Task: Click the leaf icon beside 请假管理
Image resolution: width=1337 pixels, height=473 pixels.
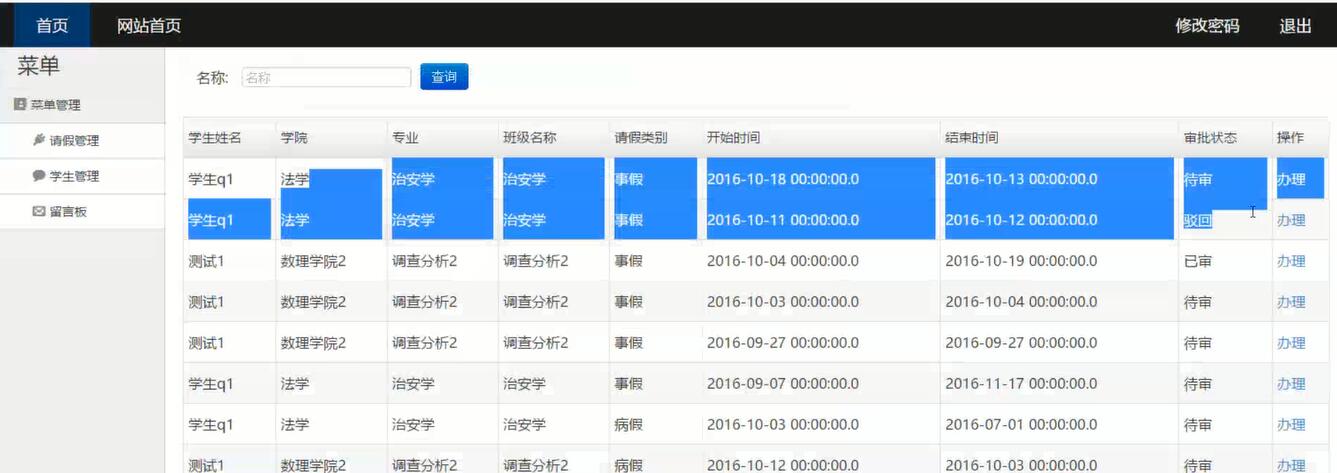Action: (39, 140)
